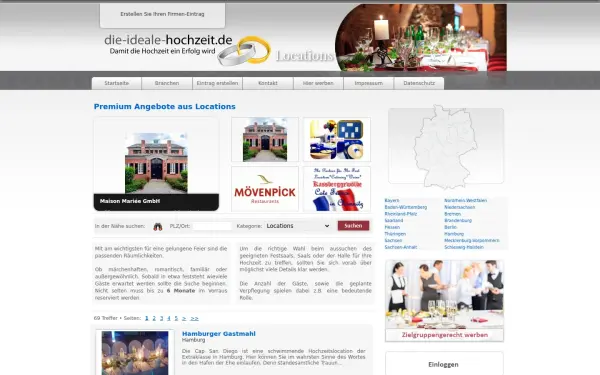The width and height of the screenshot is (600, 375).
Task: Open the large Maison Mariée GmbH featured image
Action: coord(156,163)
